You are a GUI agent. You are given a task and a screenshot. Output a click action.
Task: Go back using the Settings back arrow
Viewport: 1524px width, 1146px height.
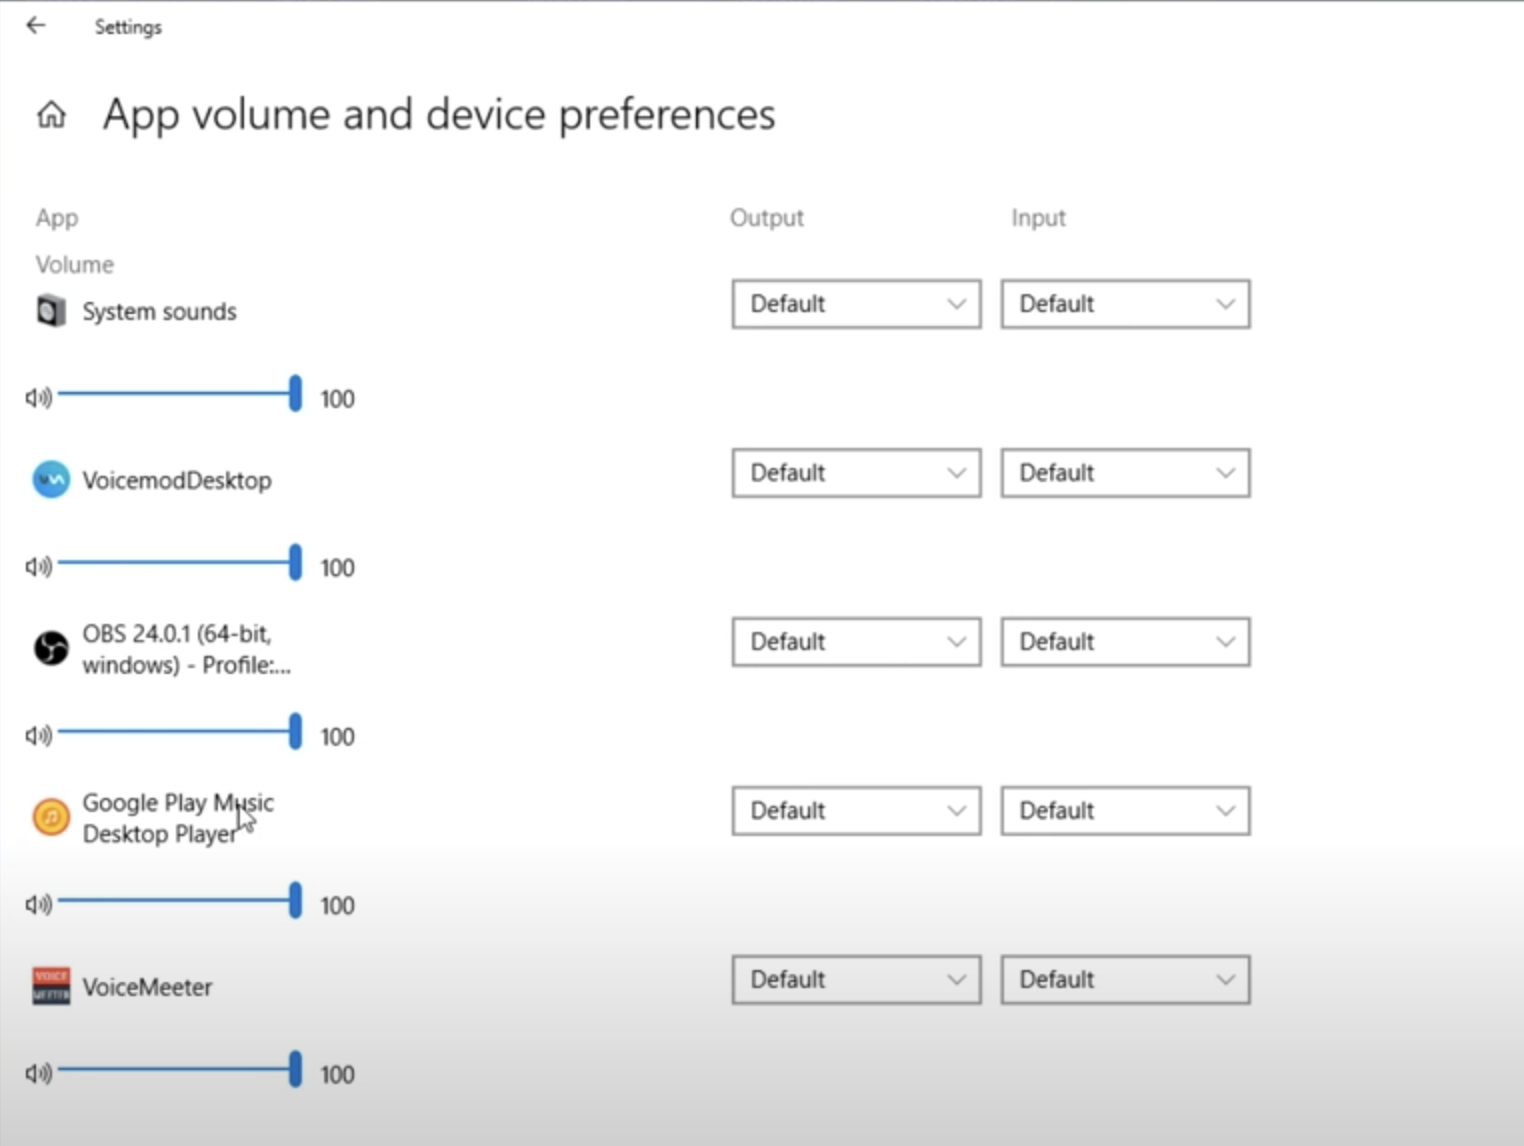click(x=36, y=26)
